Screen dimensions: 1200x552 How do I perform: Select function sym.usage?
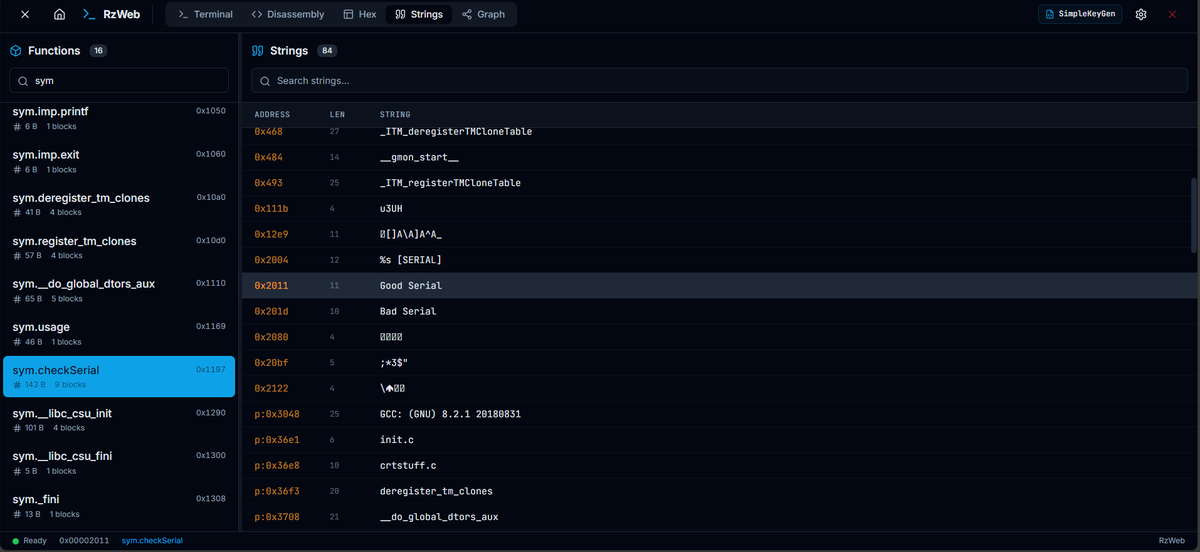(x=119, y=333)
